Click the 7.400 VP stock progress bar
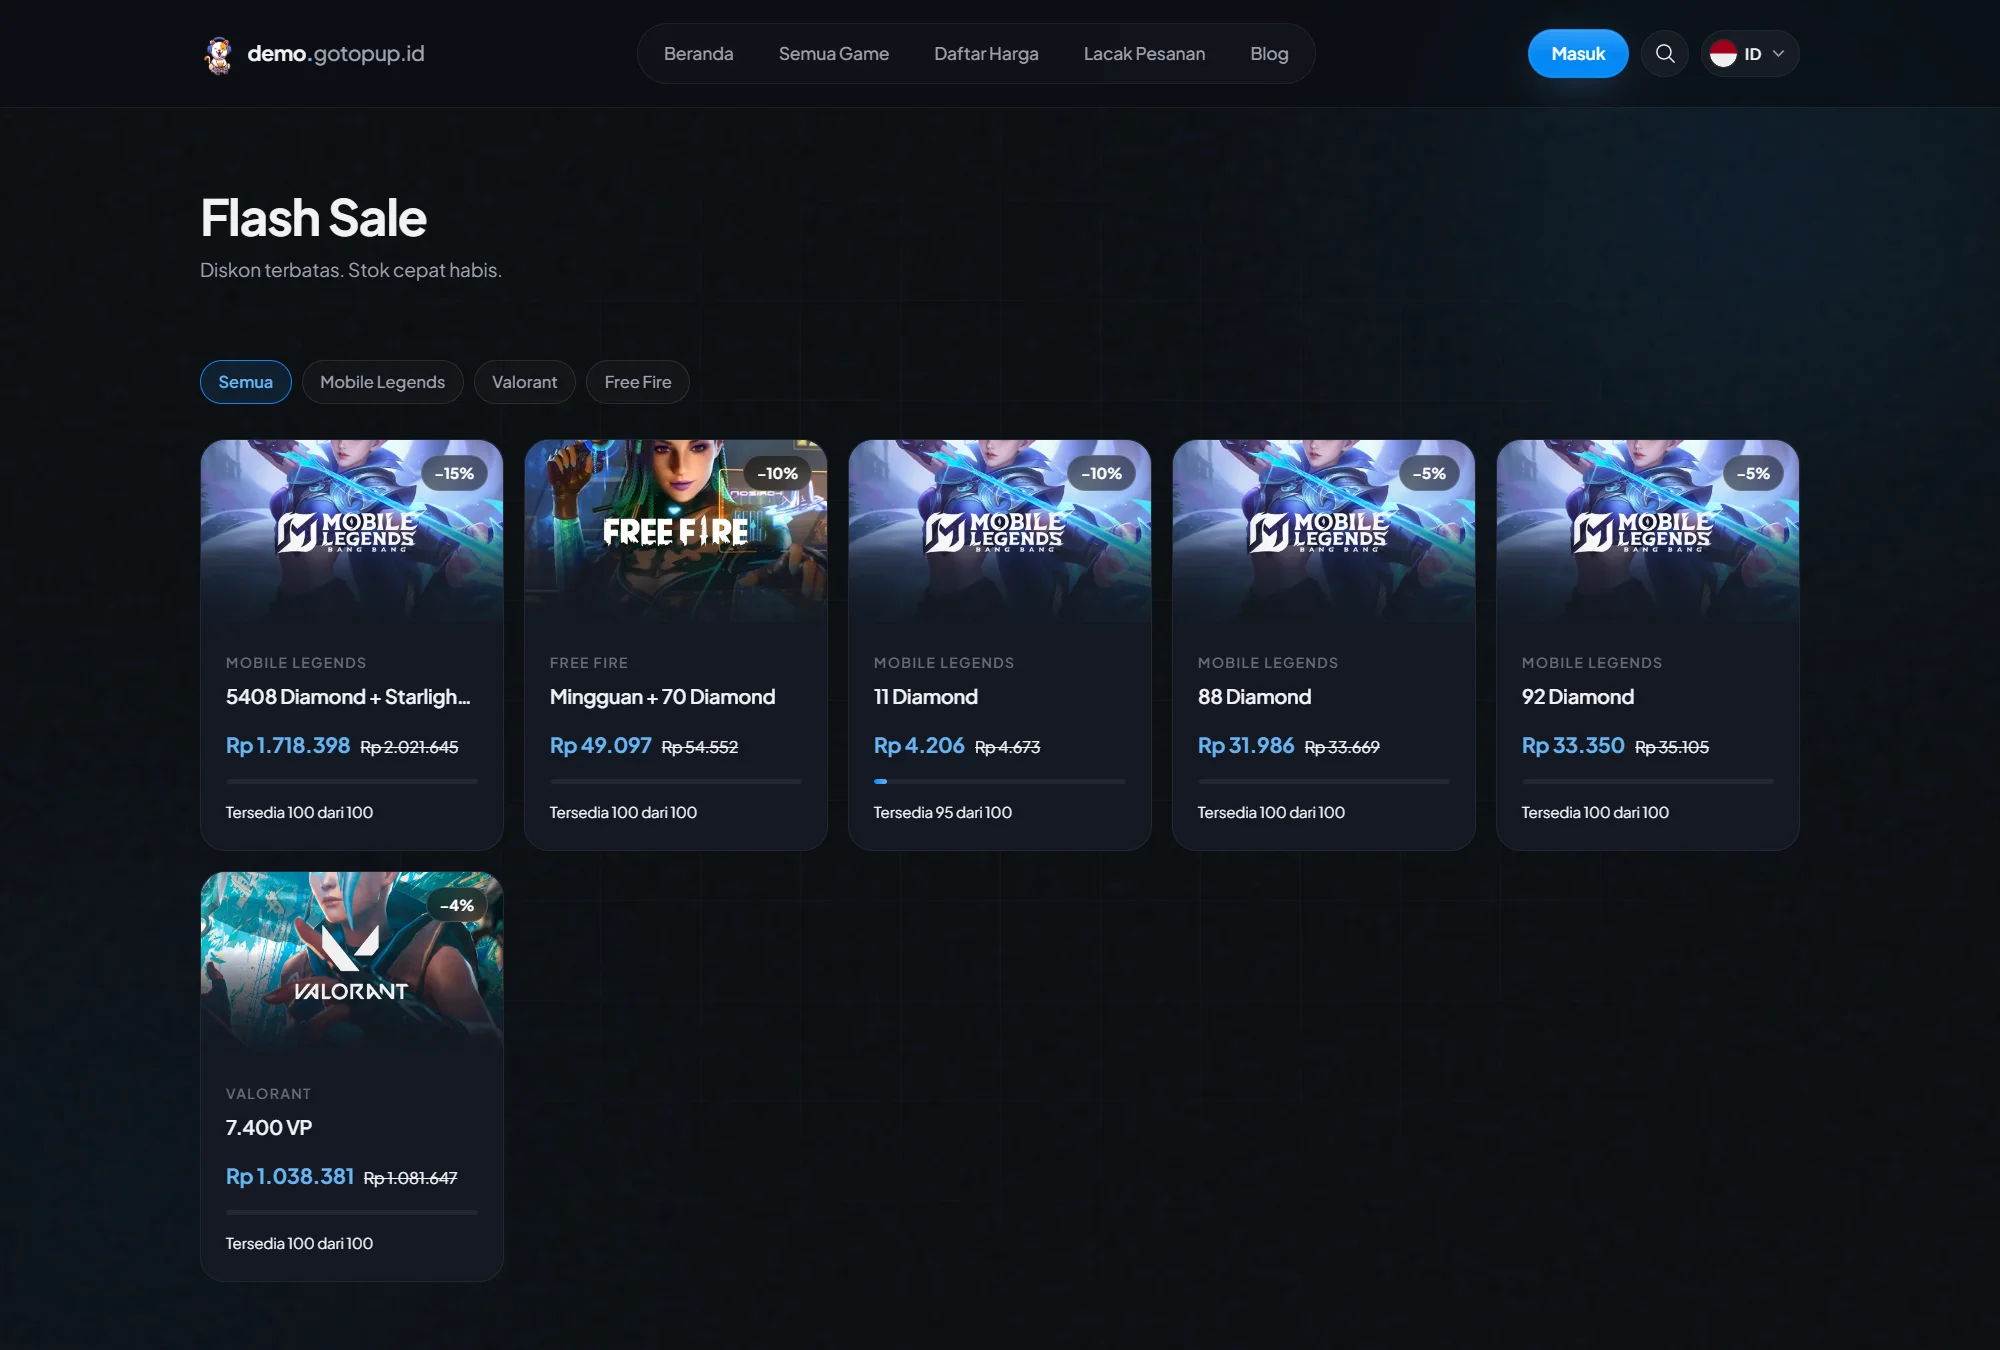The image size is (2000, 1350). (x=352, y=1212)
